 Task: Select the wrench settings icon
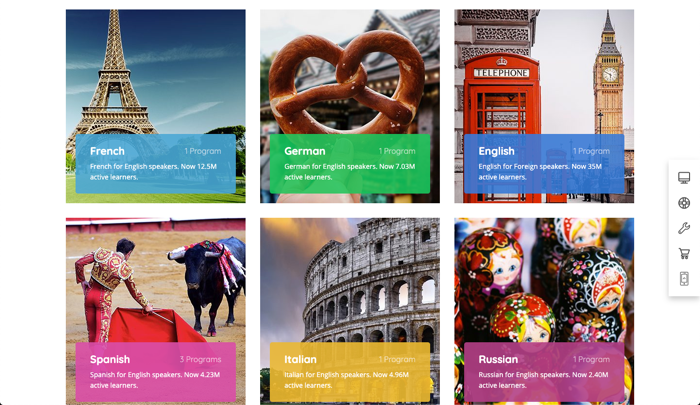click(683, 228)
